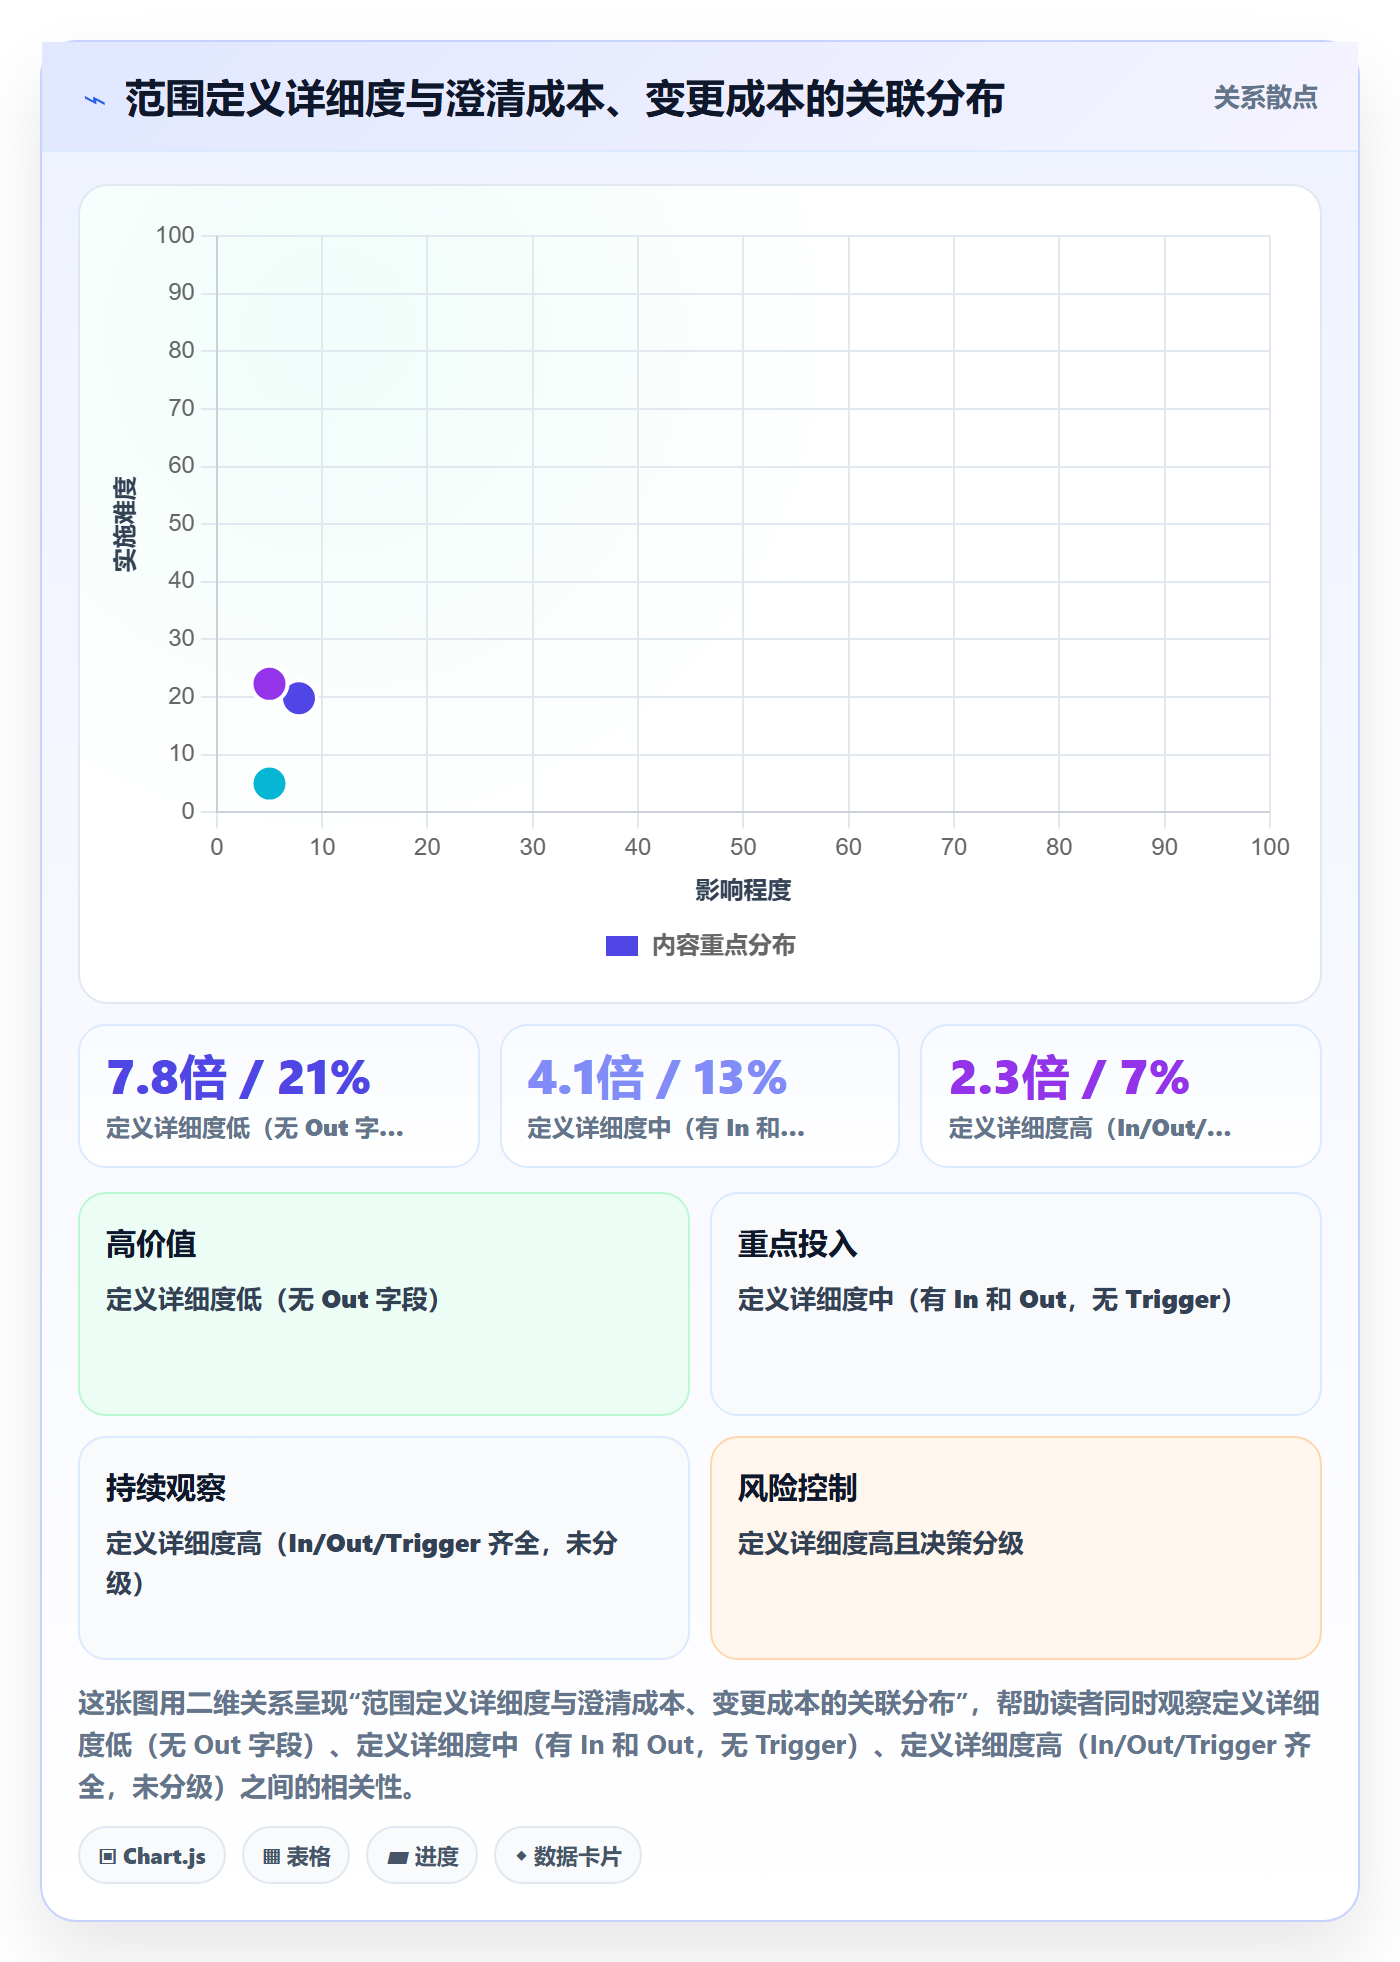Select the 关系散点 label in the header

(1265, 98)
